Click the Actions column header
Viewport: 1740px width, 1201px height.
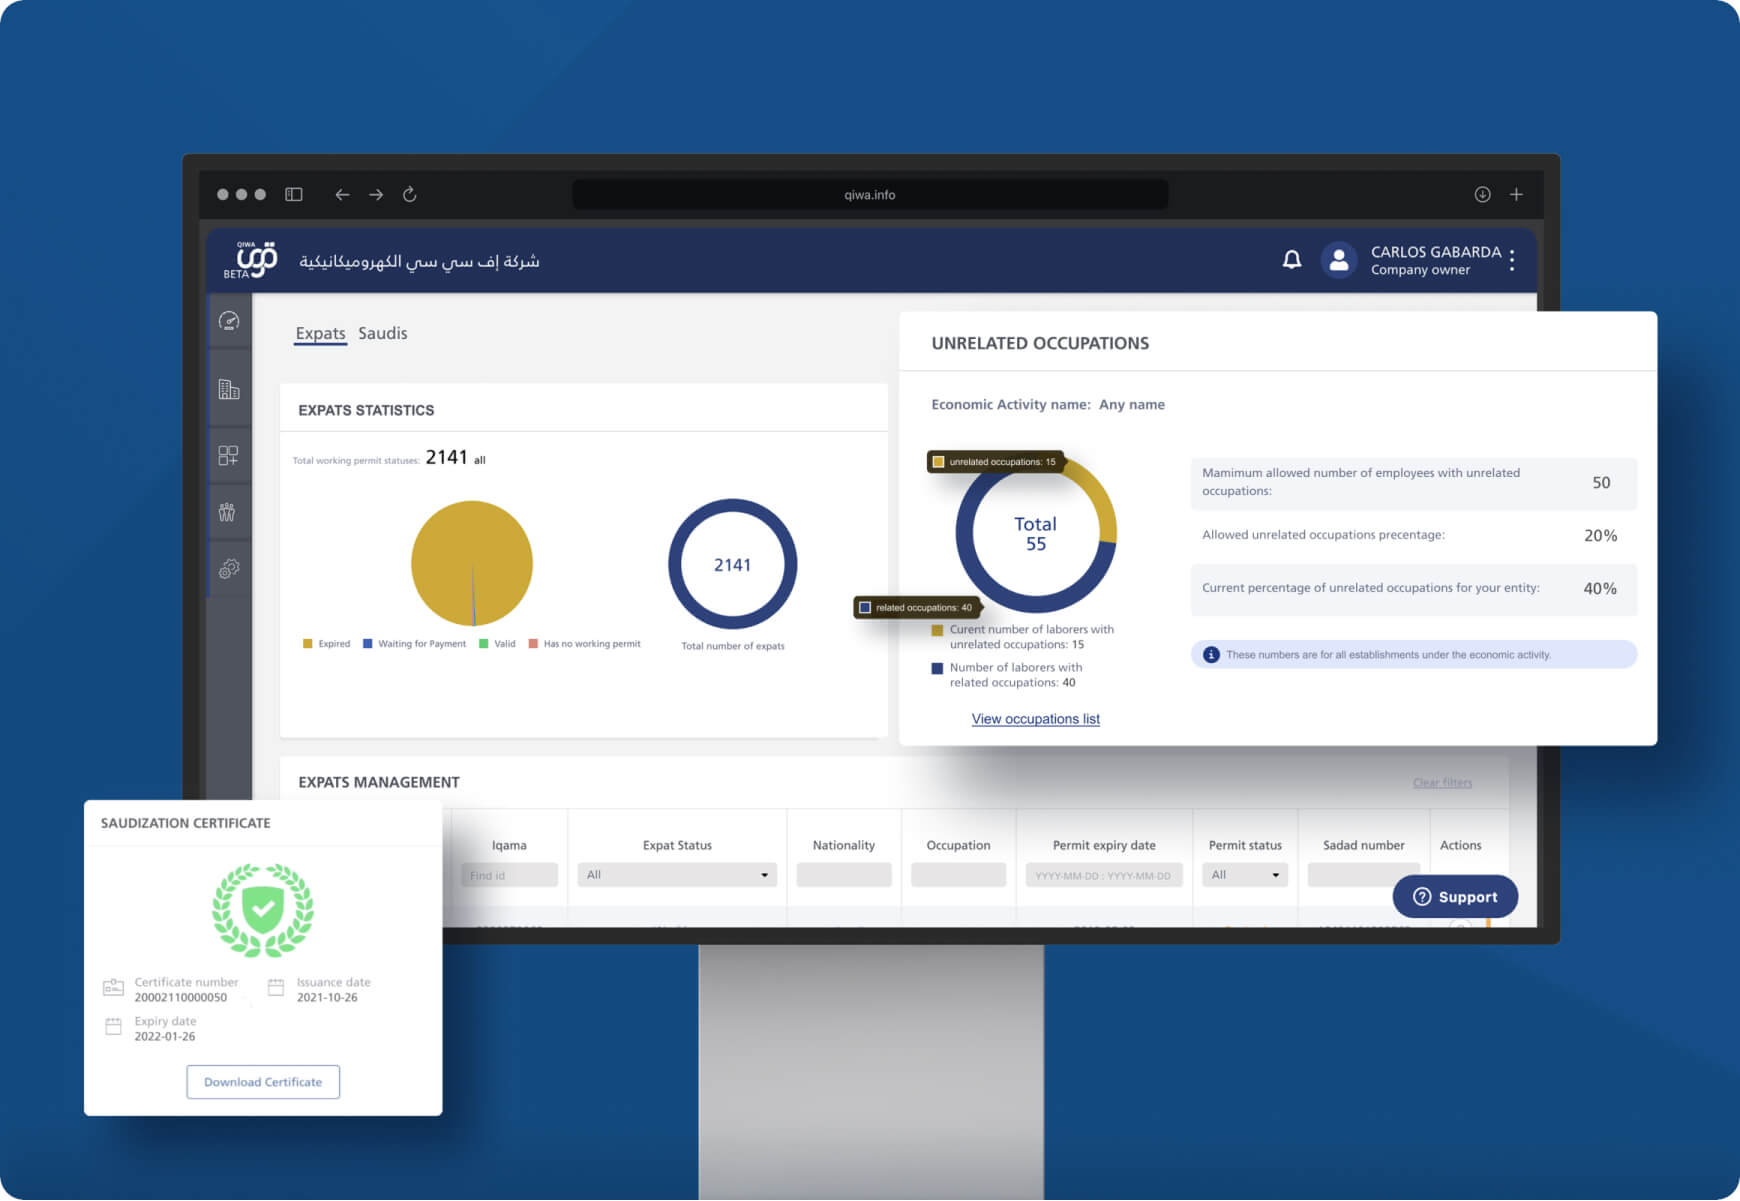1461,846
